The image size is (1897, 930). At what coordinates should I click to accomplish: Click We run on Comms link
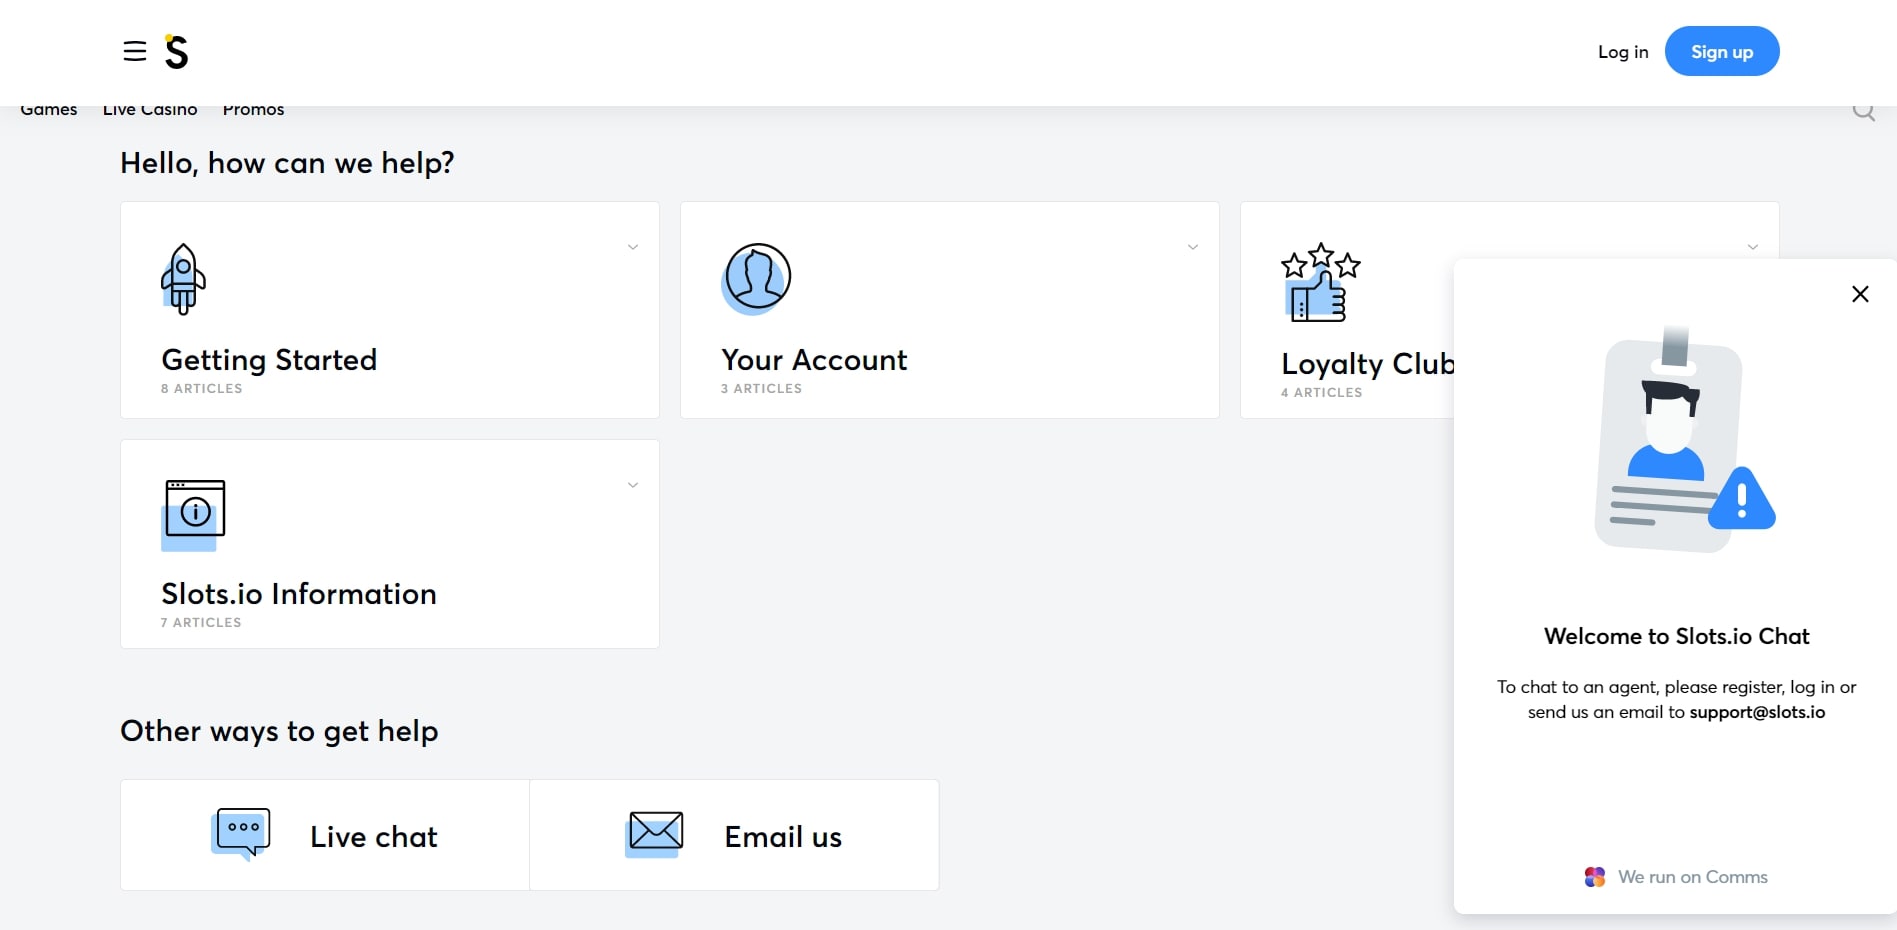tap(1693, 877)
